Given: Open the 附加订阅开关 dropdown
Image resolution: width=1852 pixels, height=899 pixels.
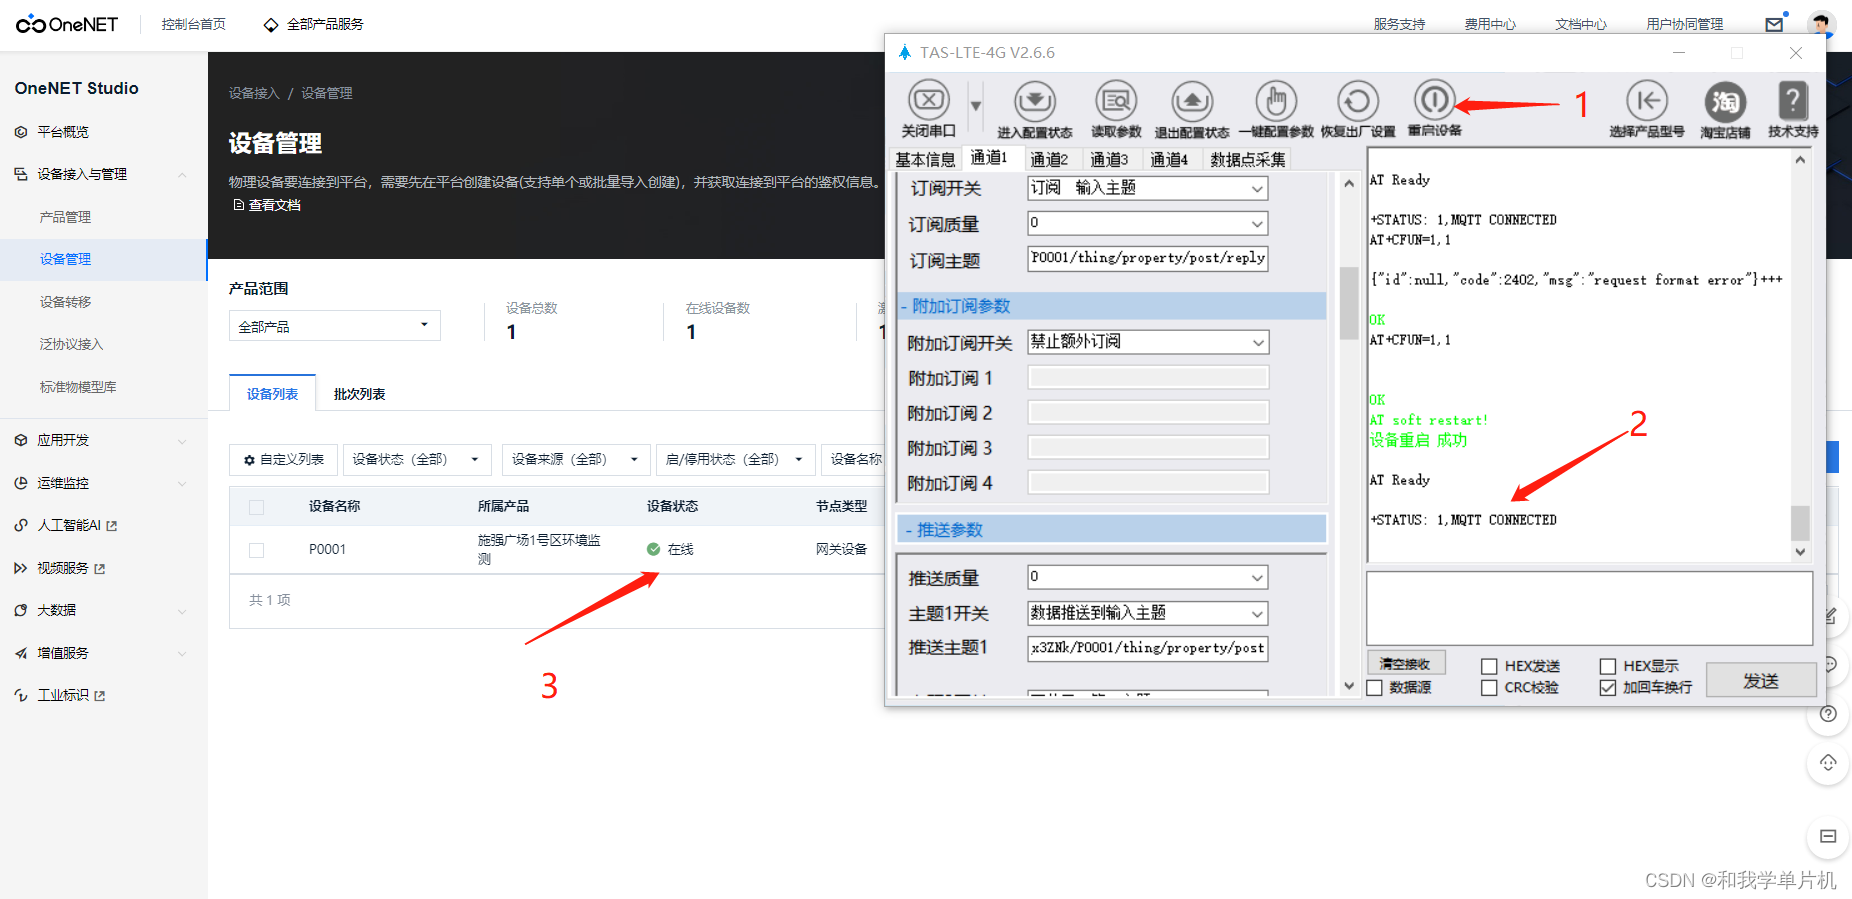Looking at the screenshot, I should coord(1148,342).
